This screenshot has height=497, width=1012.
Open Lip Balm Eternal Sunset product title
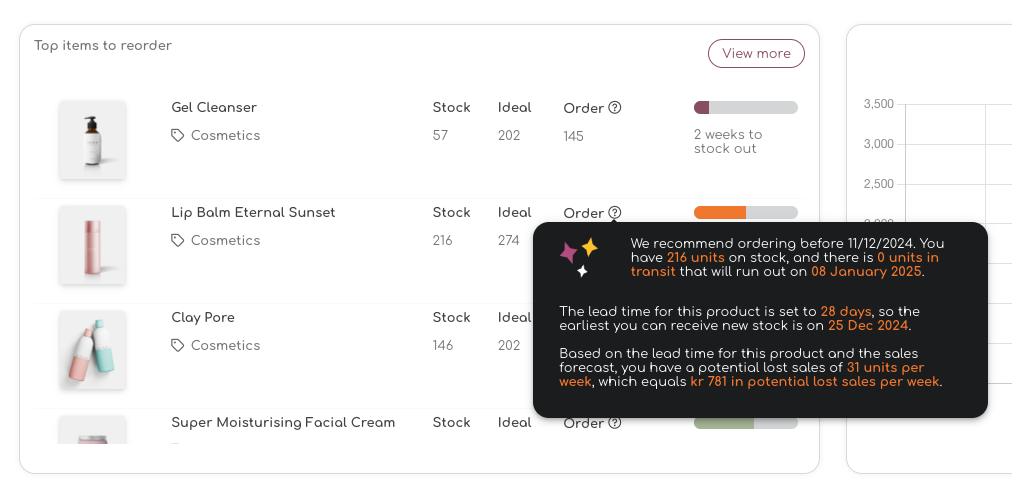tap(253, 212)
